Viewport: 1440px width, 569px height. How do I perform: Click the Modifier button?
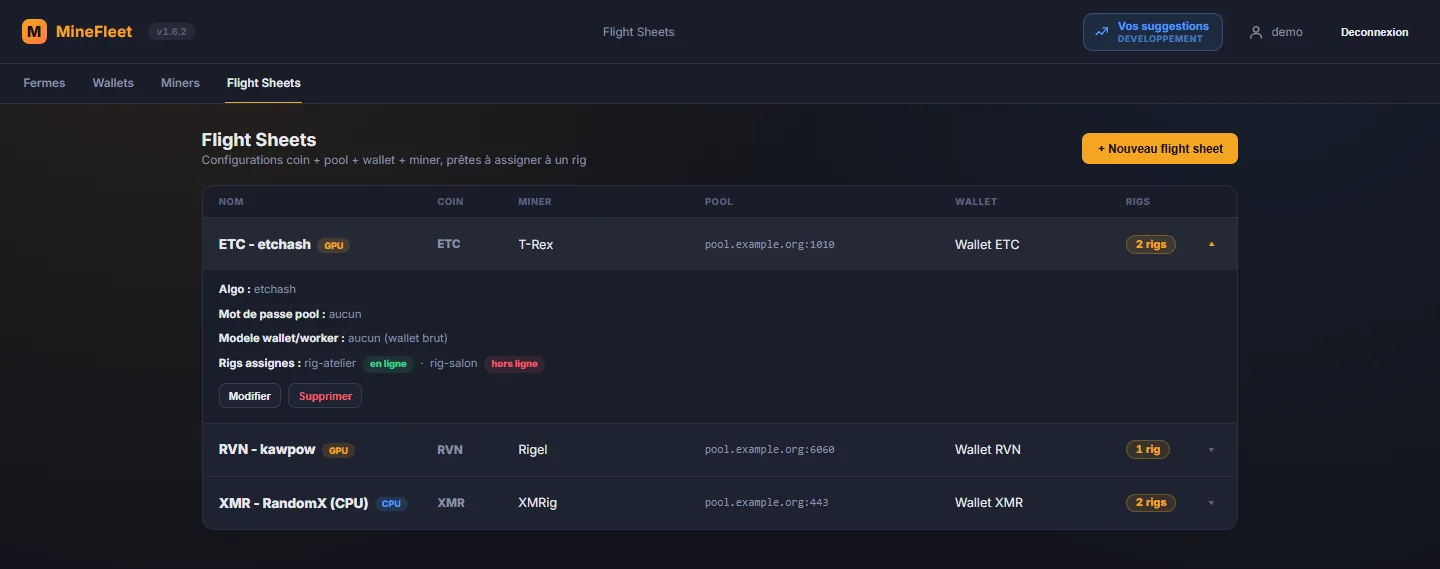[250, 396]
